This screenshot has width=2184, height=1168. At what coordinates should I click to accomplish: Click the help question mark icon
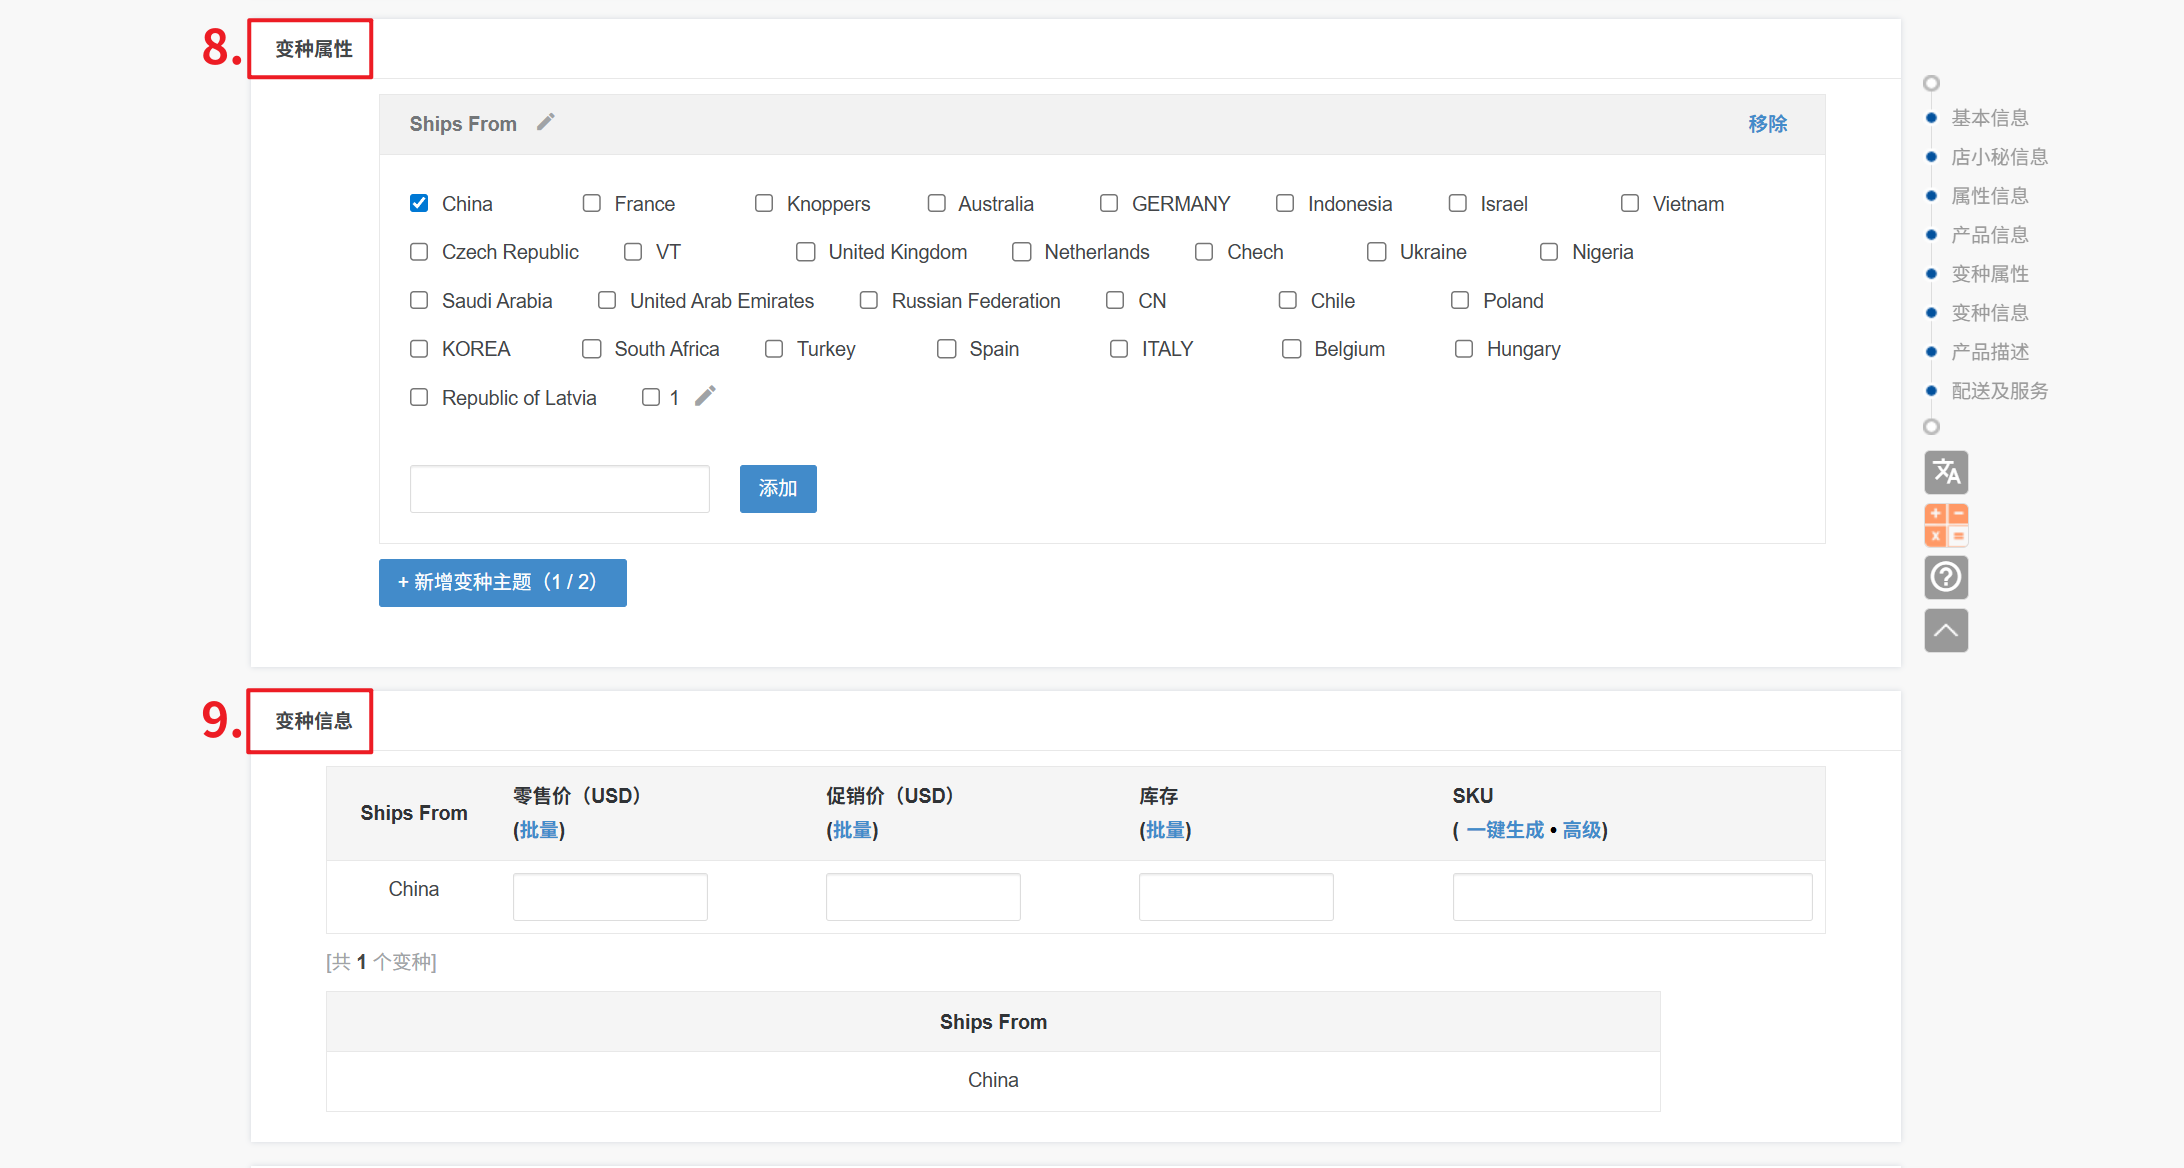pyautogui.click(x=1945, y=577)
